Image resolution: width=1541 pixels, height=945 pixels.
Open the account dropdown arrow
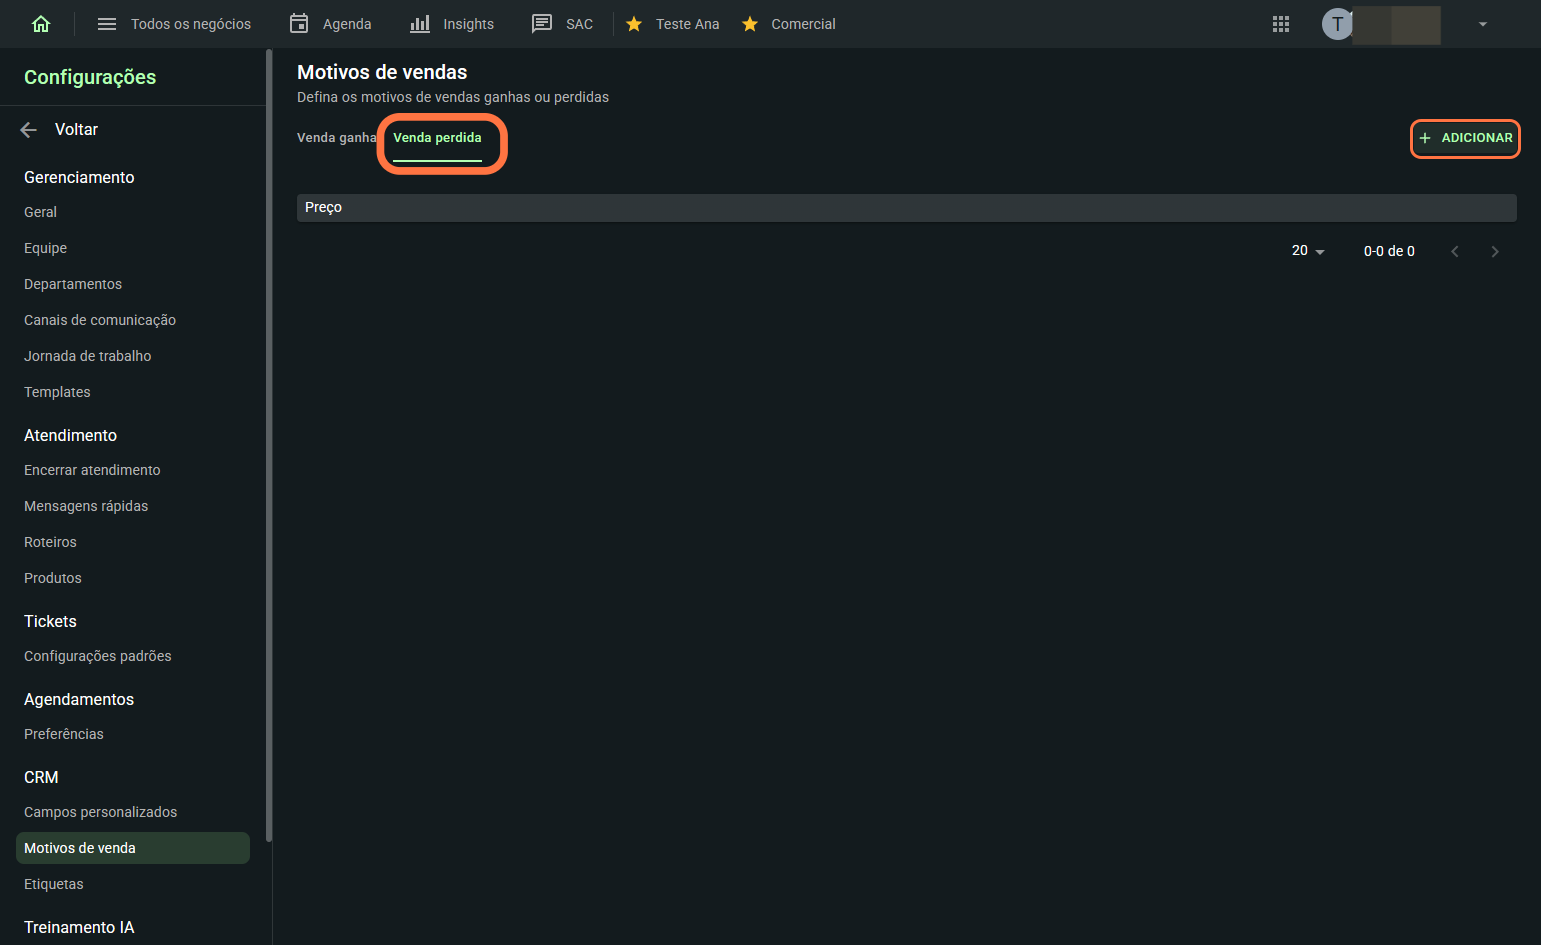[1483, 24]
